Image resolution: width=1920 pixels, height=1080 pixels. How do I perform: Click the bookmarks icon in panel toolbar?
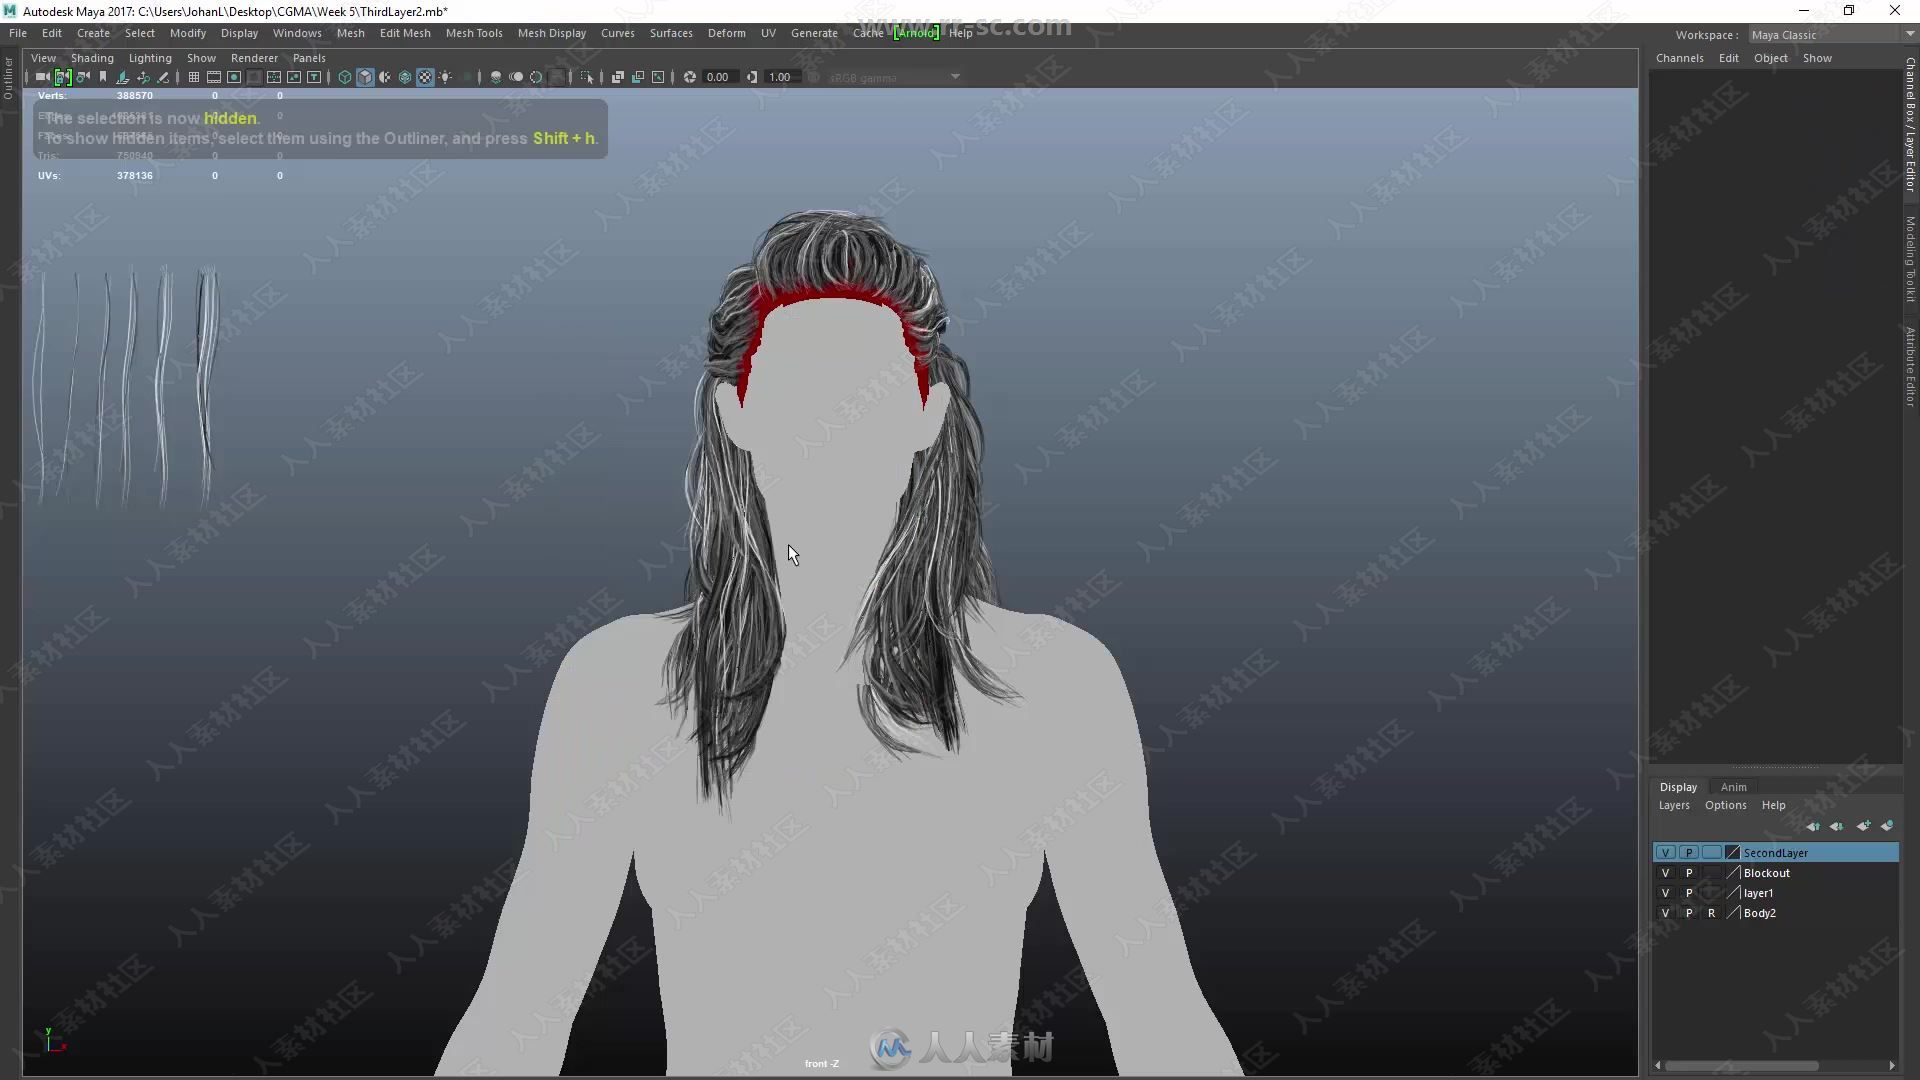(103, 77)
